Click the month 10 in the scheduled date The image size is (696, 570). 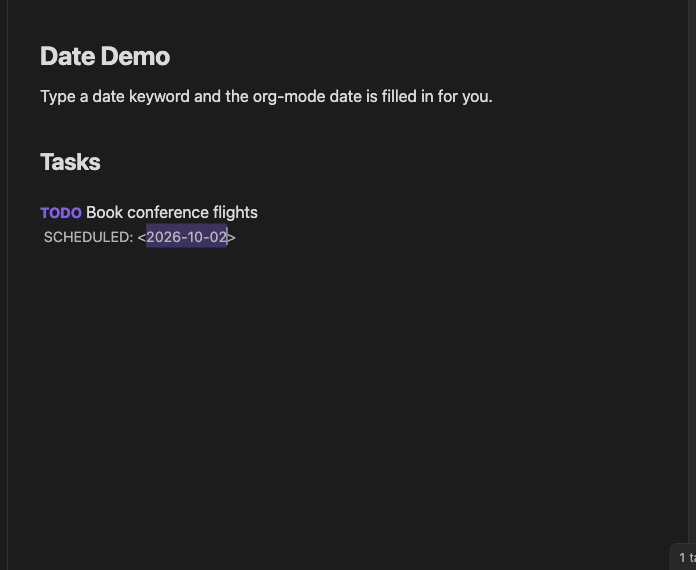tap(194, 237)
